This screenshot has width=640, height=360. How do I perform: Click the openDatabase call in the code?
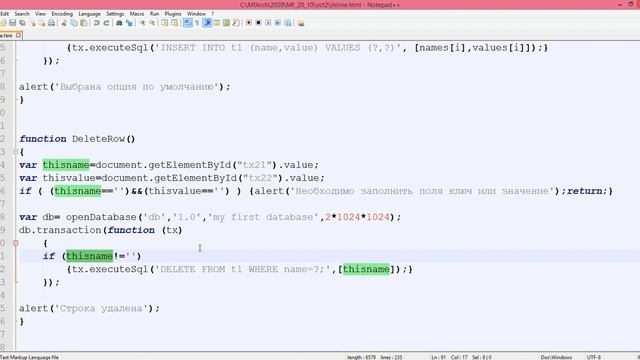101,217
